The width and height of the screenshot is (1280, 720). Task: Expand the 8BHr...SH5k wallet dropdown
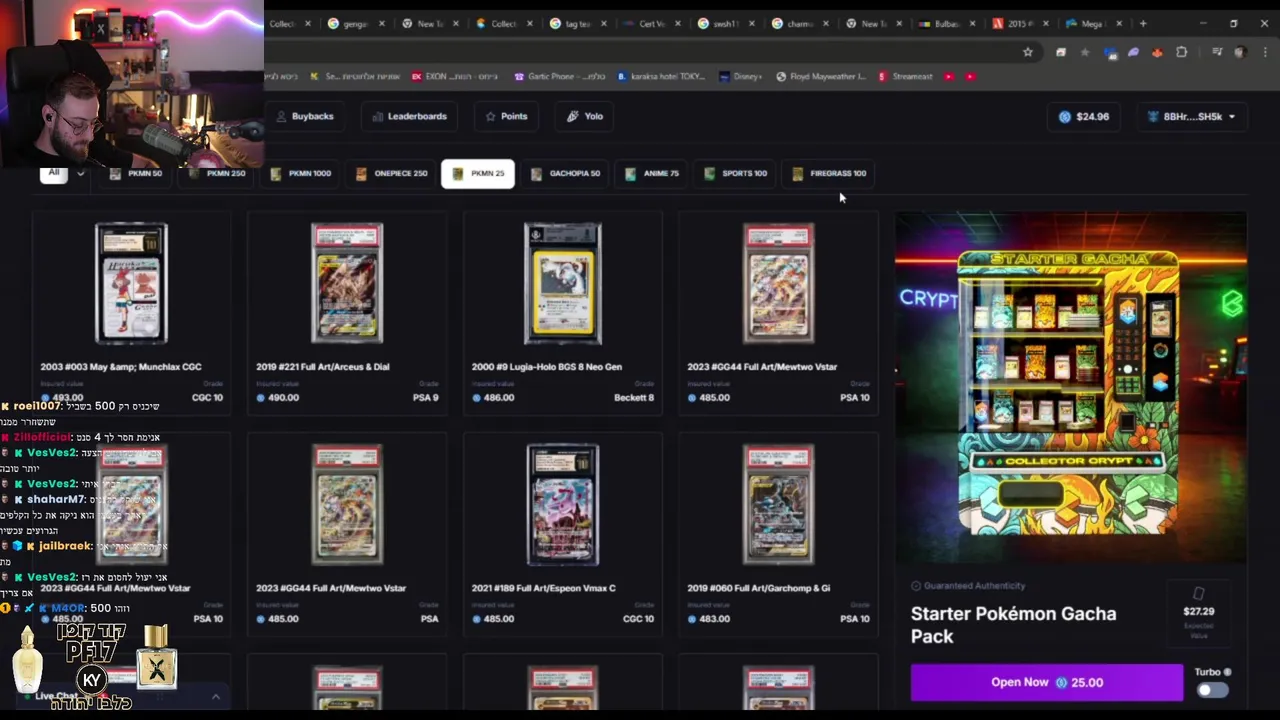[x=1192, y=116]
